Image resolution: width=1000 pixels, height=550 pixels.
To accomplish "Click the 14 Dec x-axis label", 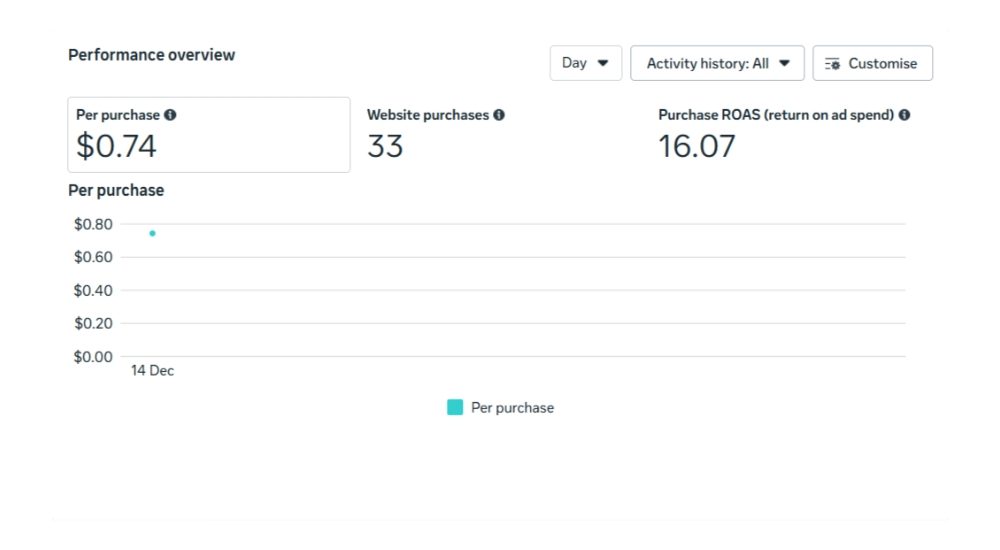I will (x=152, y=371).
